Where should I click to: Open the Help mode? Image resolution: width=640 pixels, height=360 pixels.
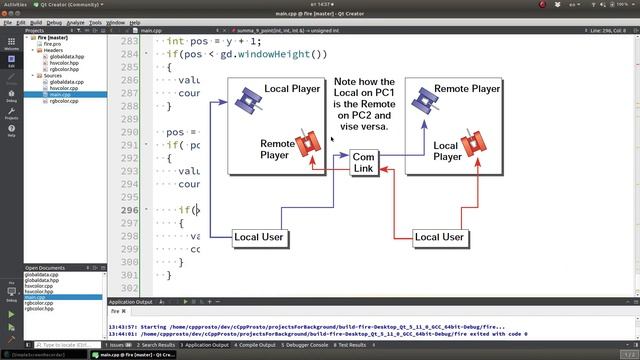11,131
